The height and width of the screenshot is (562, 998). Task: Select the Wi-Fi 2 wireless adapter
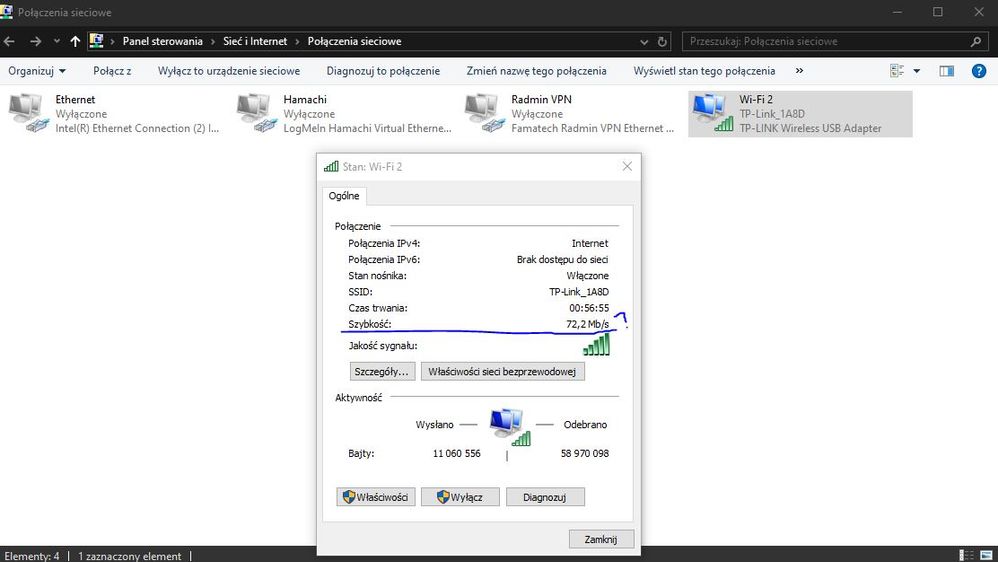(711, 113)
